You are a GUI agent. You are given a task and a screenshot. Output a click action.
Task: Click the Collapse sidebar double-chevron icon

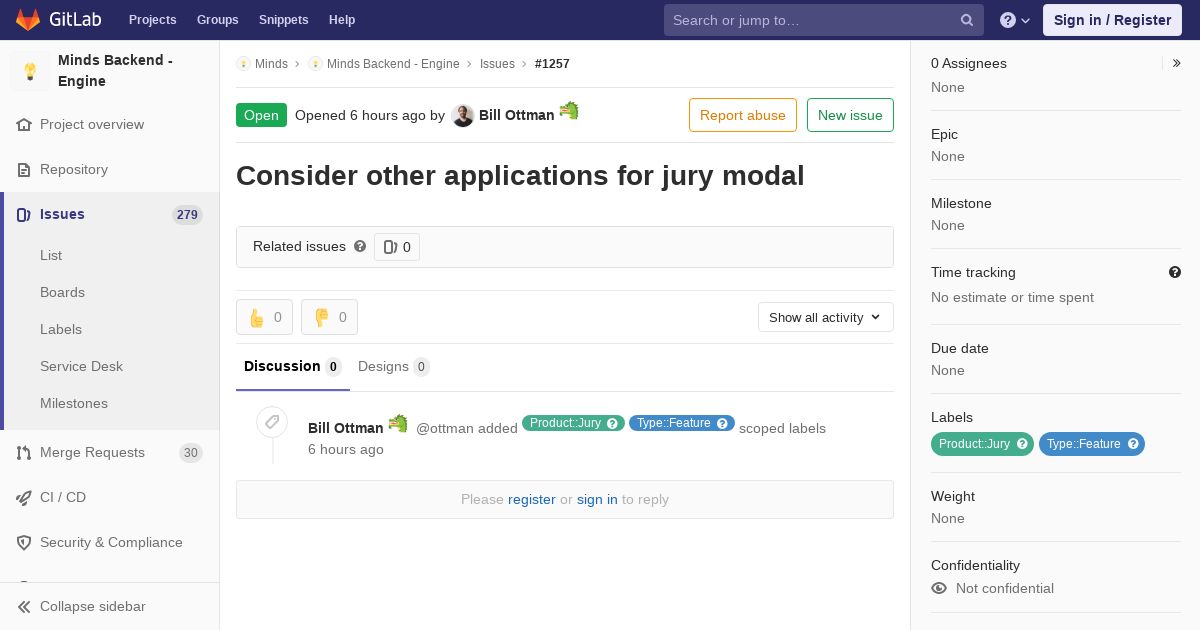[x=24, y=607]
